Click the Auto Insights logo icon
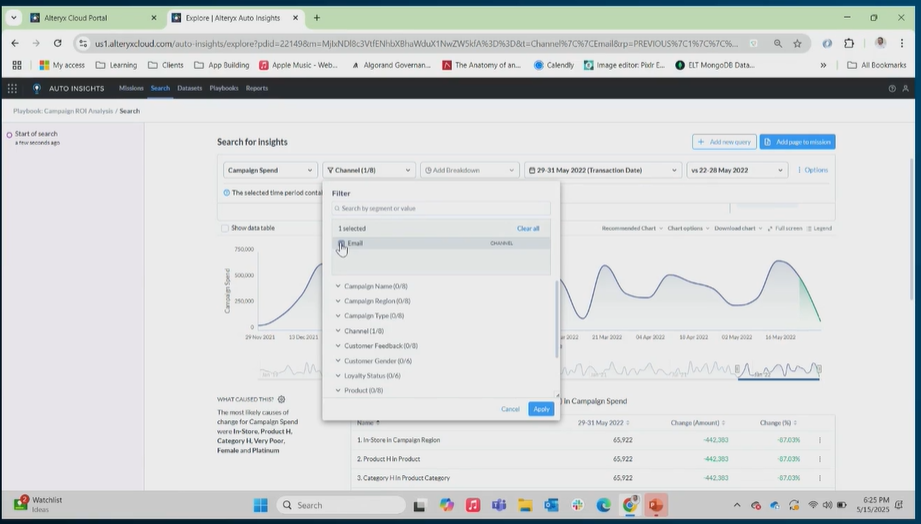The image size is (921, 524). (x=36, y=88)
